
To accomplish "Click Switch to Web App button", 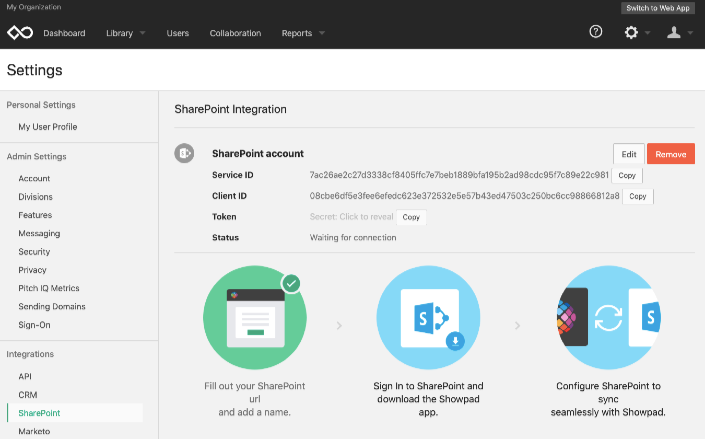I will pyautogui.click(x=658, y=8).
